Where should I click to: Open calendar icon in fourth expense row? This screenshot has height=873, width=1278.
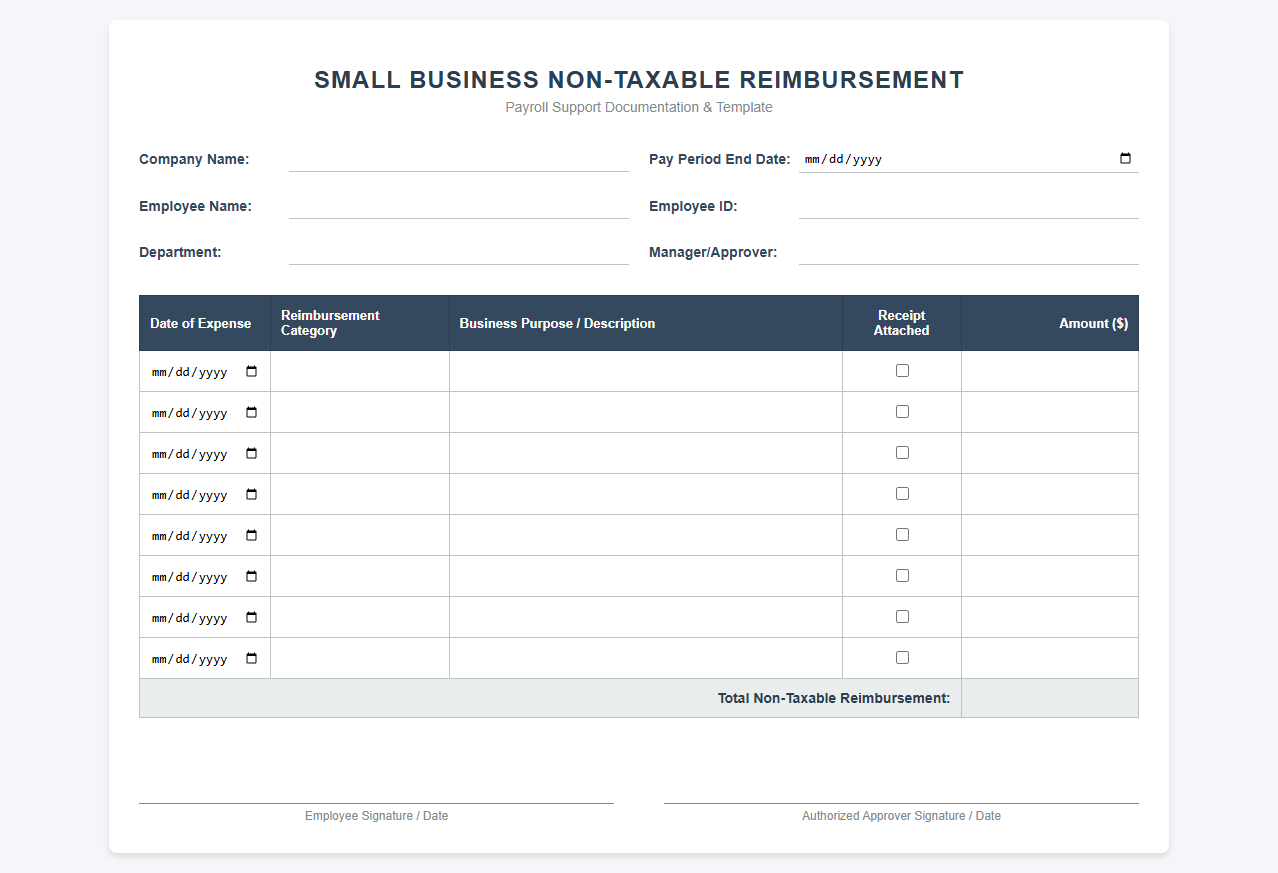(x=251, y=494)
